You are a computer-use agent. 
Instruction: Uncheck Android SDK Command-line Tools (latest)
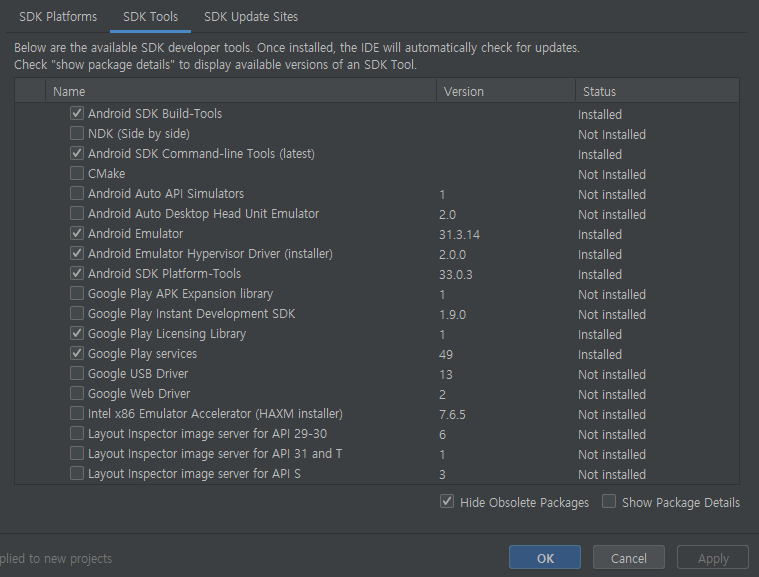(x=76, y=153)
